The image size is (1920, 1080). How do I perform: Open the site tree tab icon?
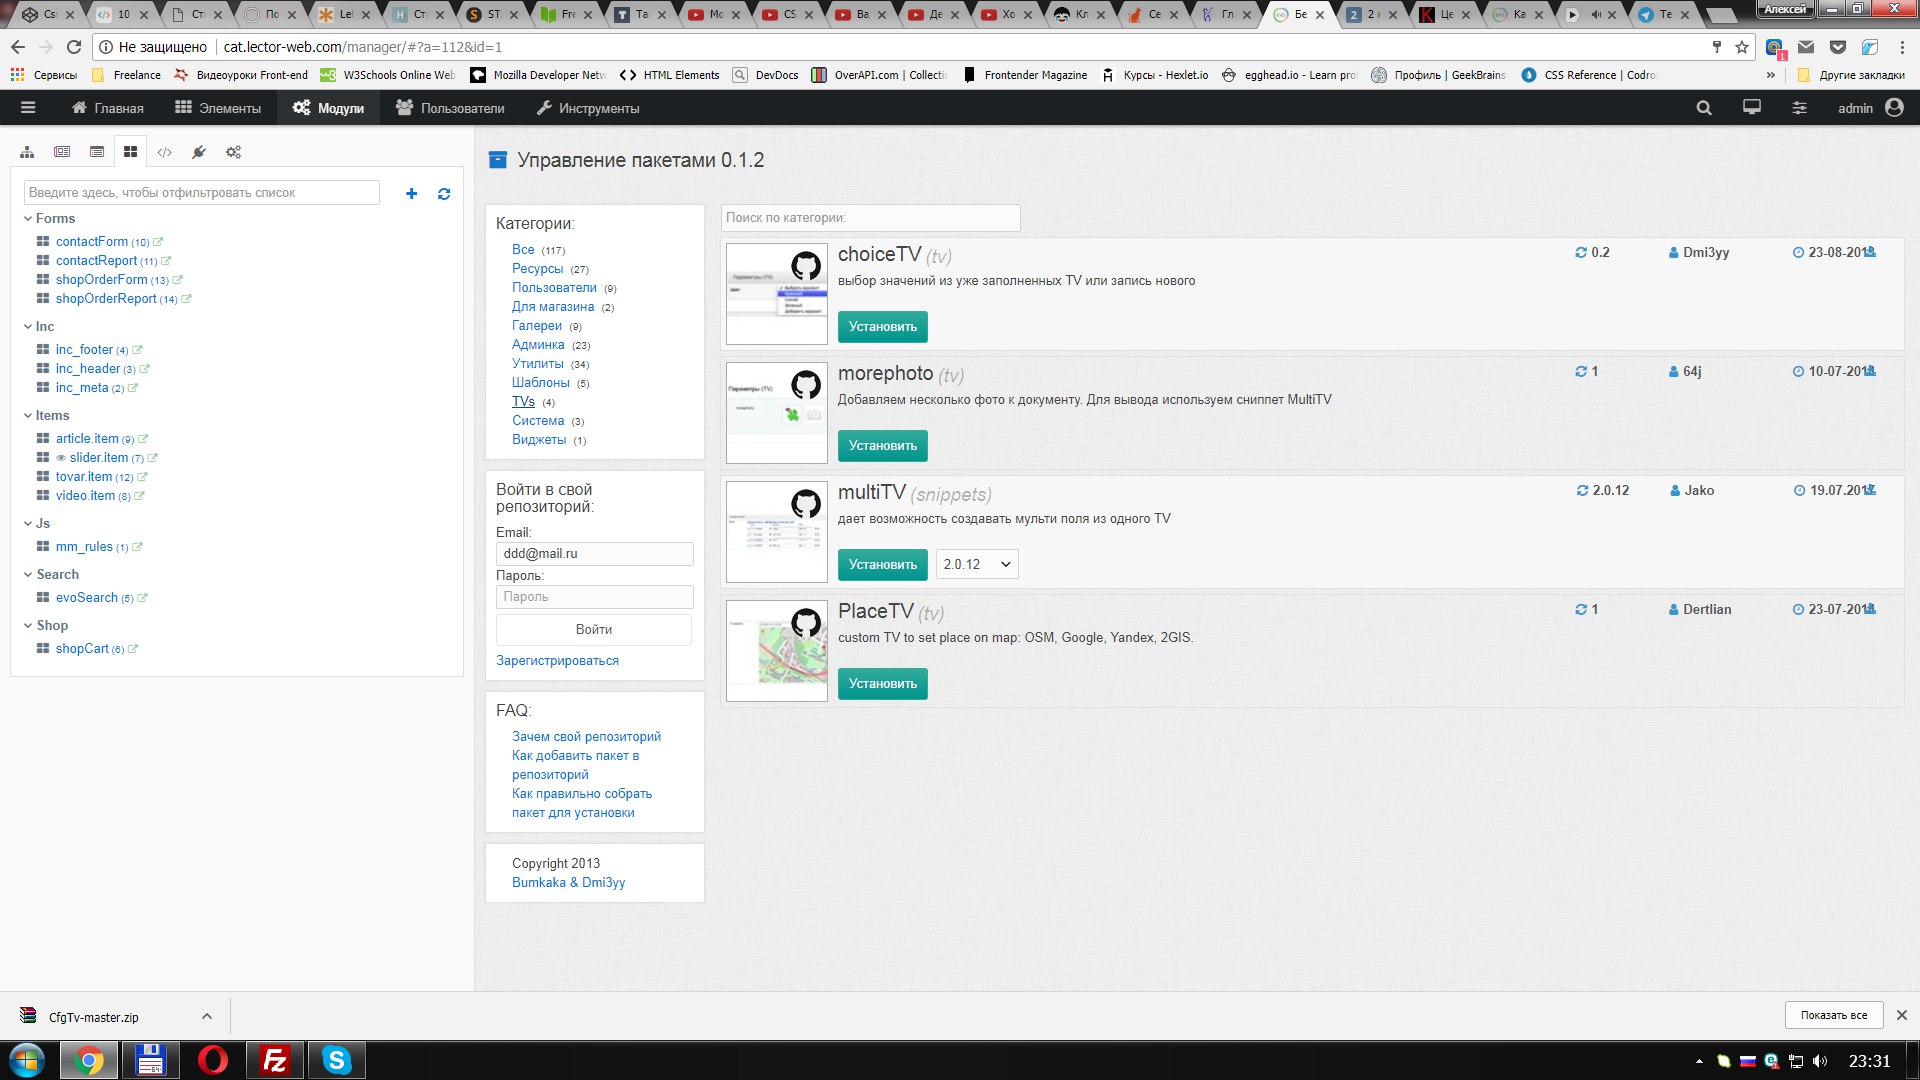point(27,152)
